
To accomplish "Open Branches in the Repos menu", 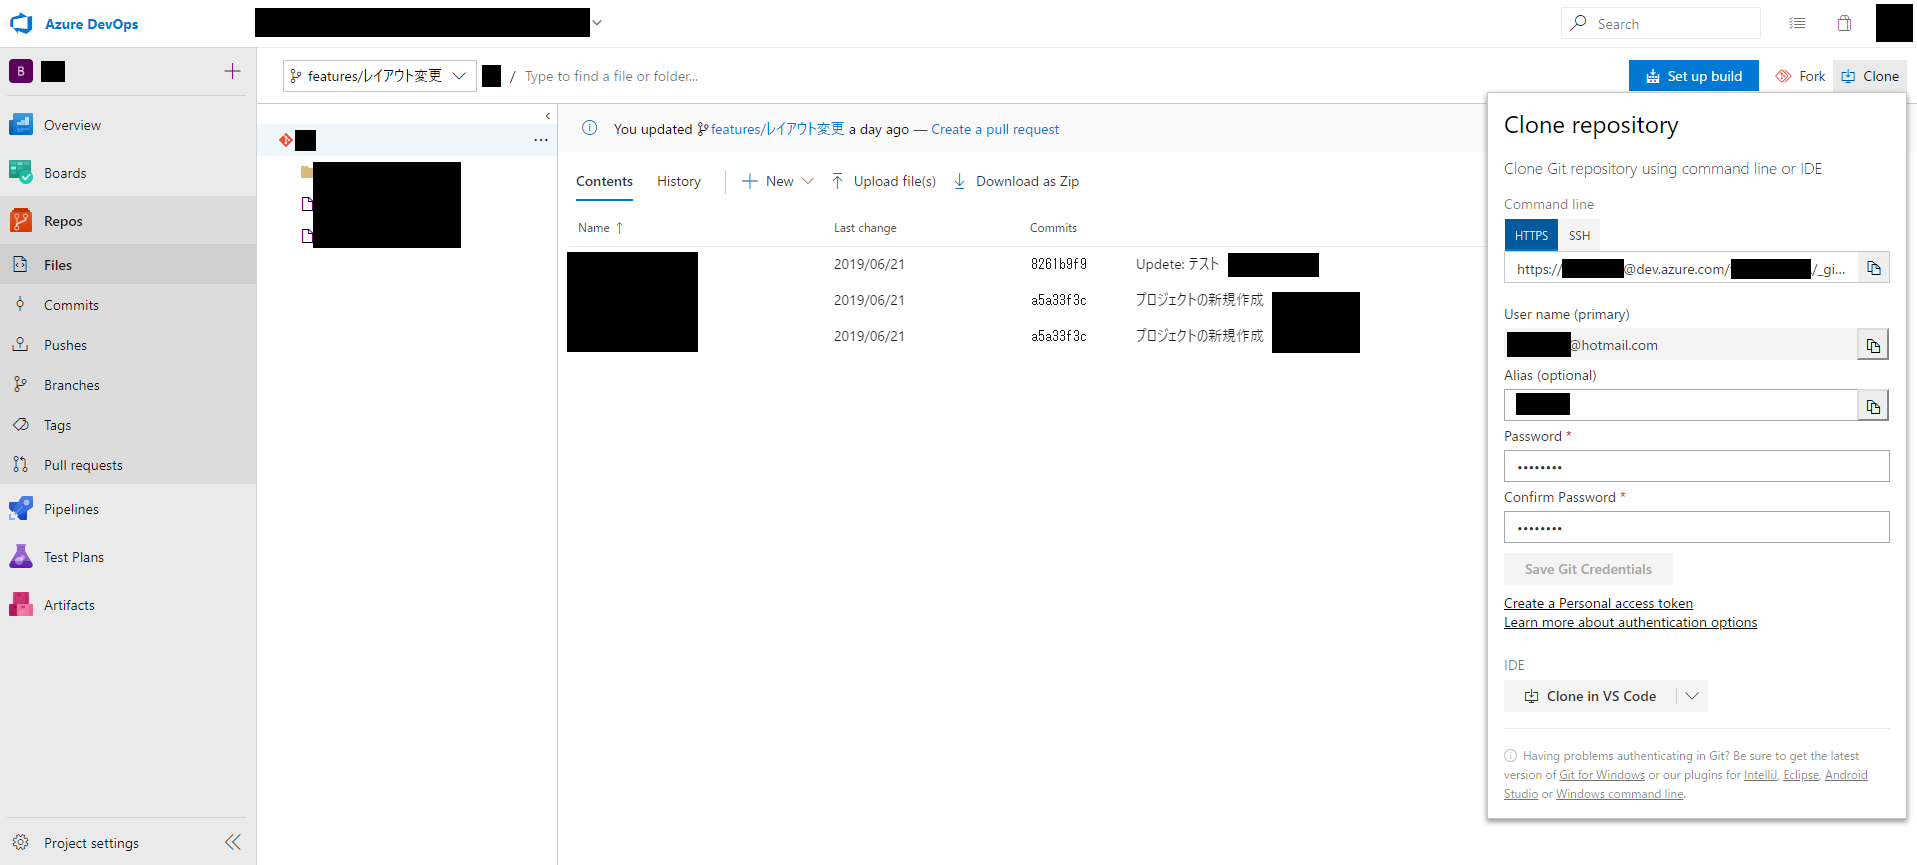I will pos(128,385).
